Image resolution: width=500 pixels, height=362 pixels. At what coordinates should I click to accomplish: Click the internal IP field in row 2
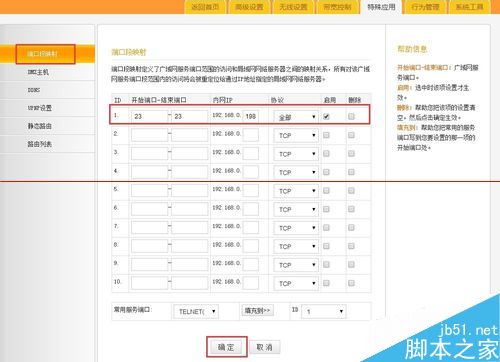click(x=251, y=135)
